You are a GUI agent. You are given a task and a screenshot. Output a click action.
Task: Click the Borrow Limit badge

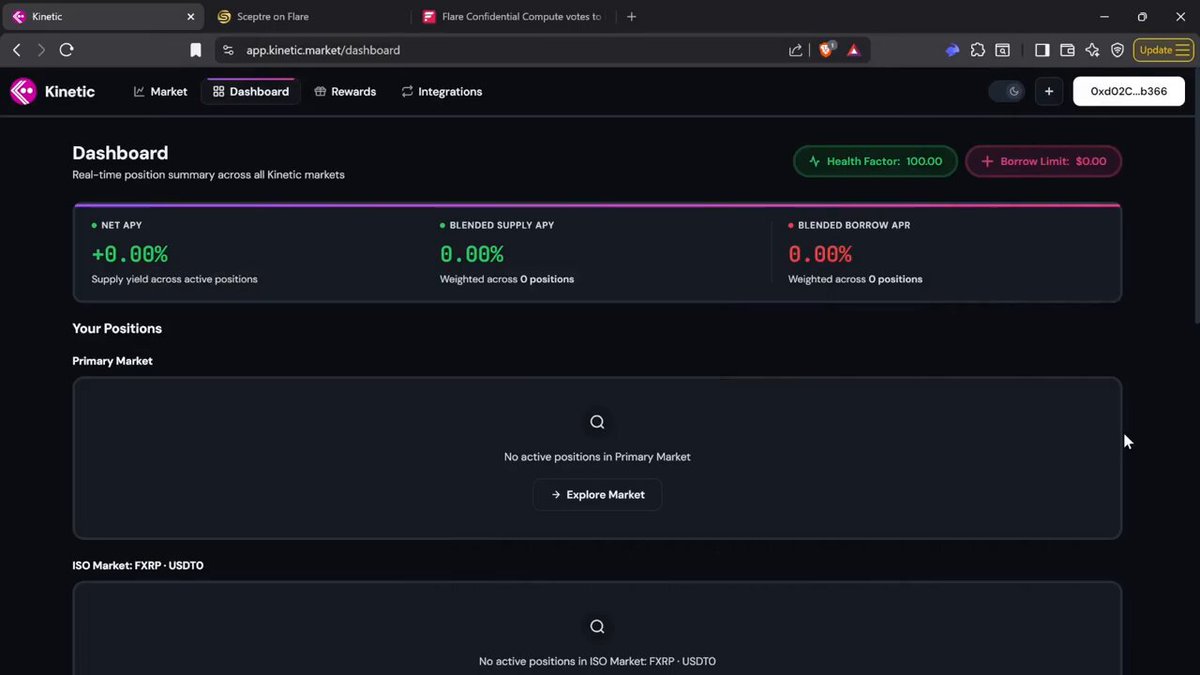pos(1043,161)
